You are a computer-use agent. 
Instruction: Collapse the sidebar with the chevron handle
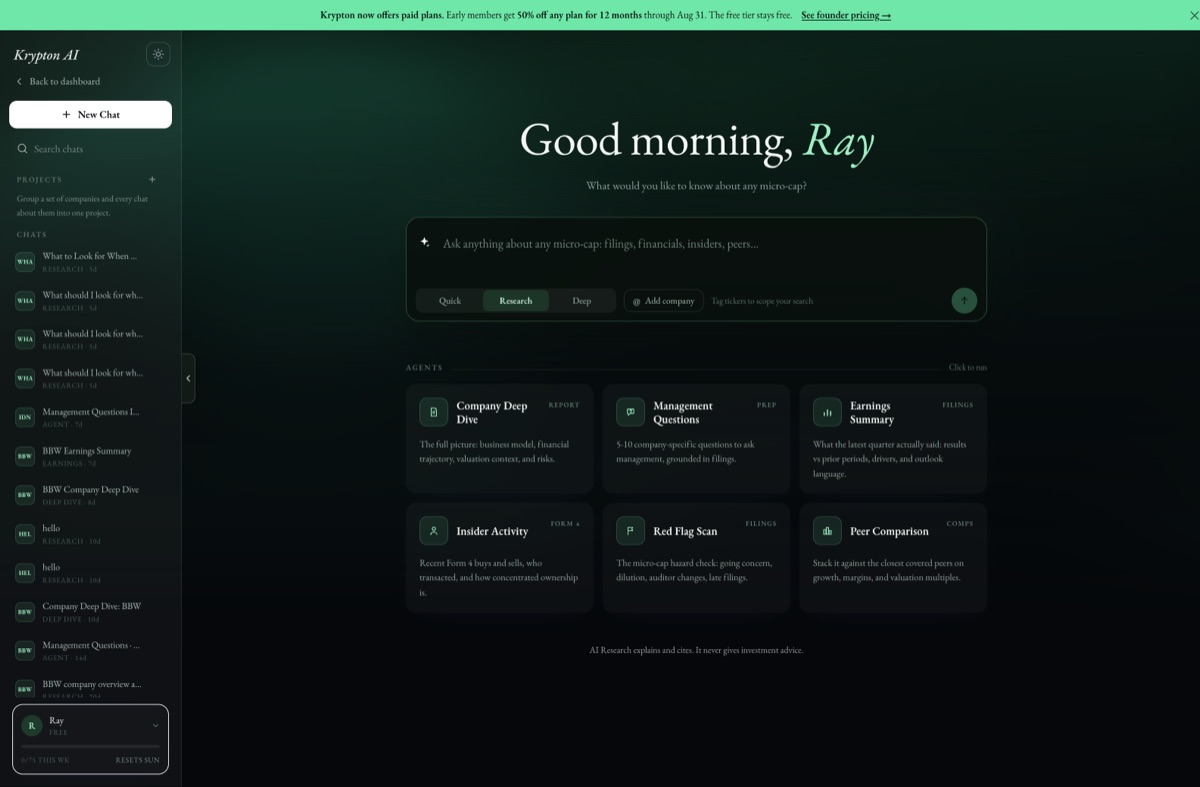coord(188,378)
